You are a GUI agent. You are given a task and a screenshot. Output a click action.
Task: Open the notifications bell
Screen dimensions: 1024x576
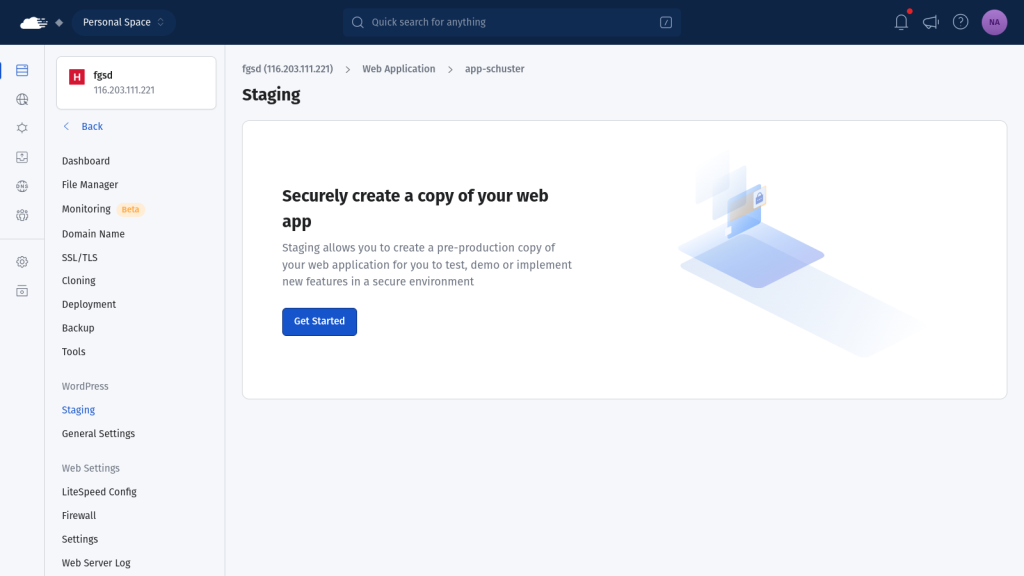[x=901, y=22]
